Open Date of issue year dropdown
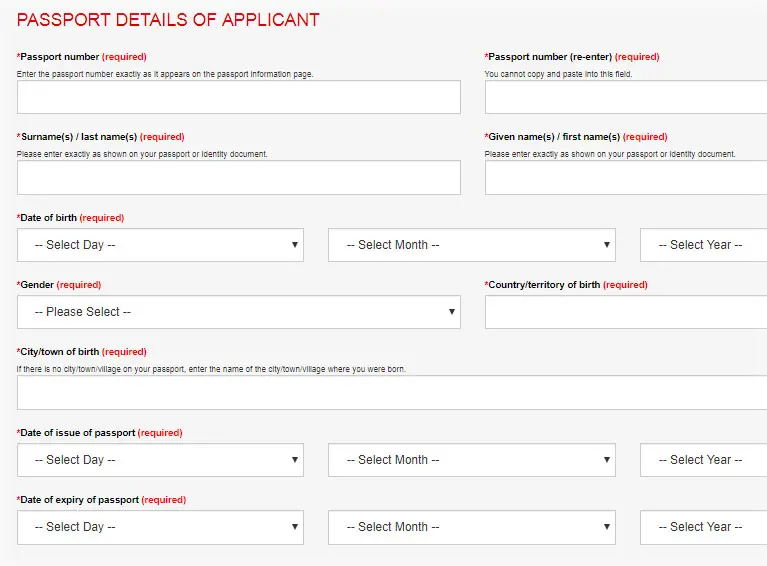Image resolution: width=767 pixels, height=566 pixels. point(703,460)
